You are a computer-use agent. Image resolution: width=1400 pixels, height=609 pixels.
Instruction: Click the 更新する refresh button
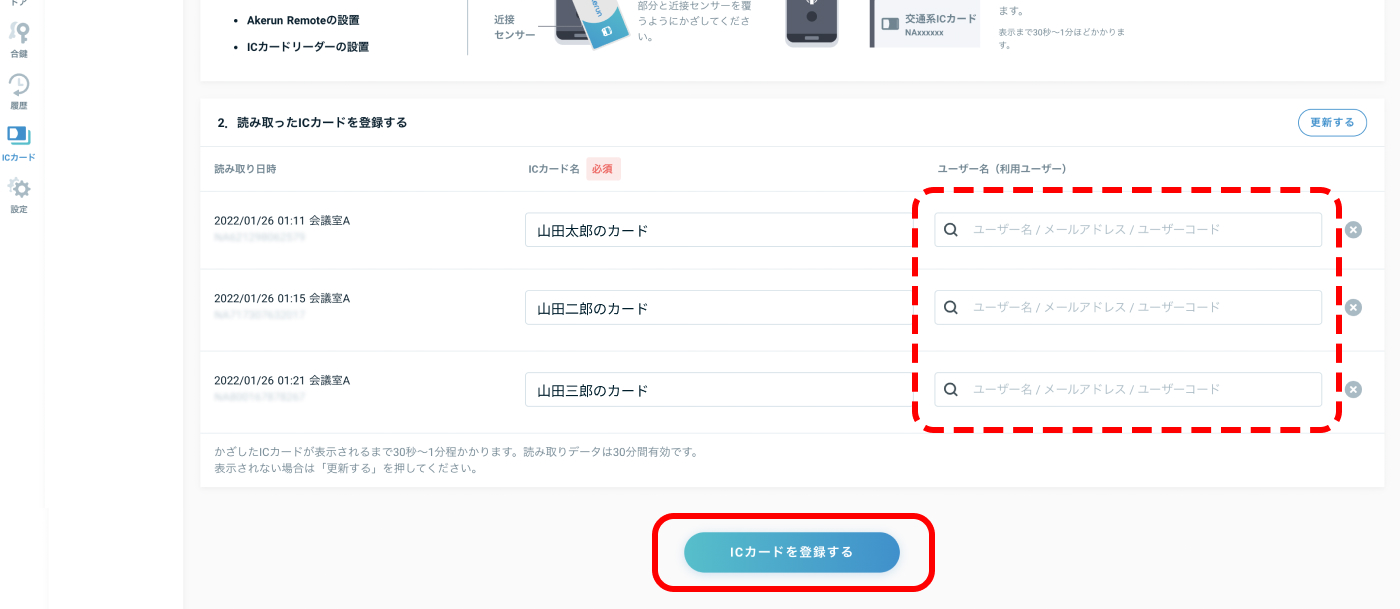click(x=1332, y=122)
